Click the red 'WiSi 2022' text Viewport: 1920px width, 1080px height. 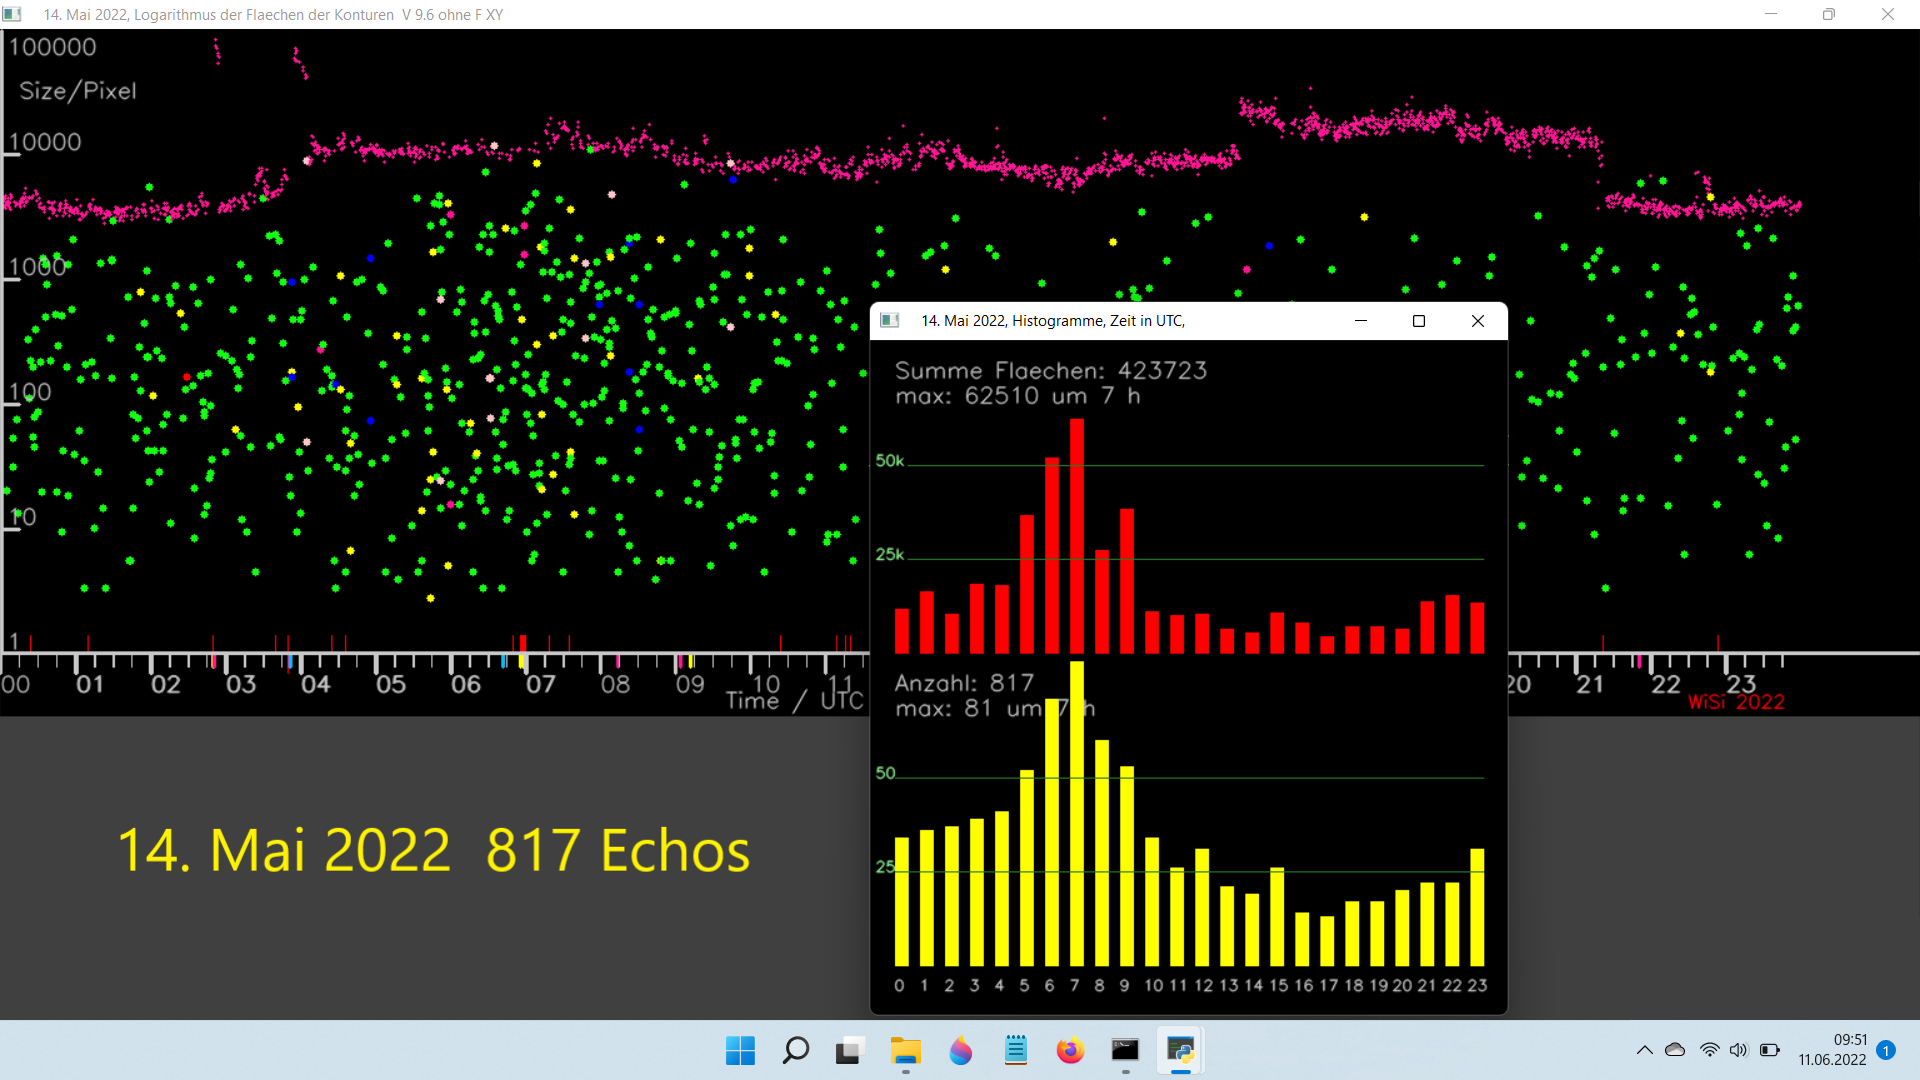(1737, 702)
